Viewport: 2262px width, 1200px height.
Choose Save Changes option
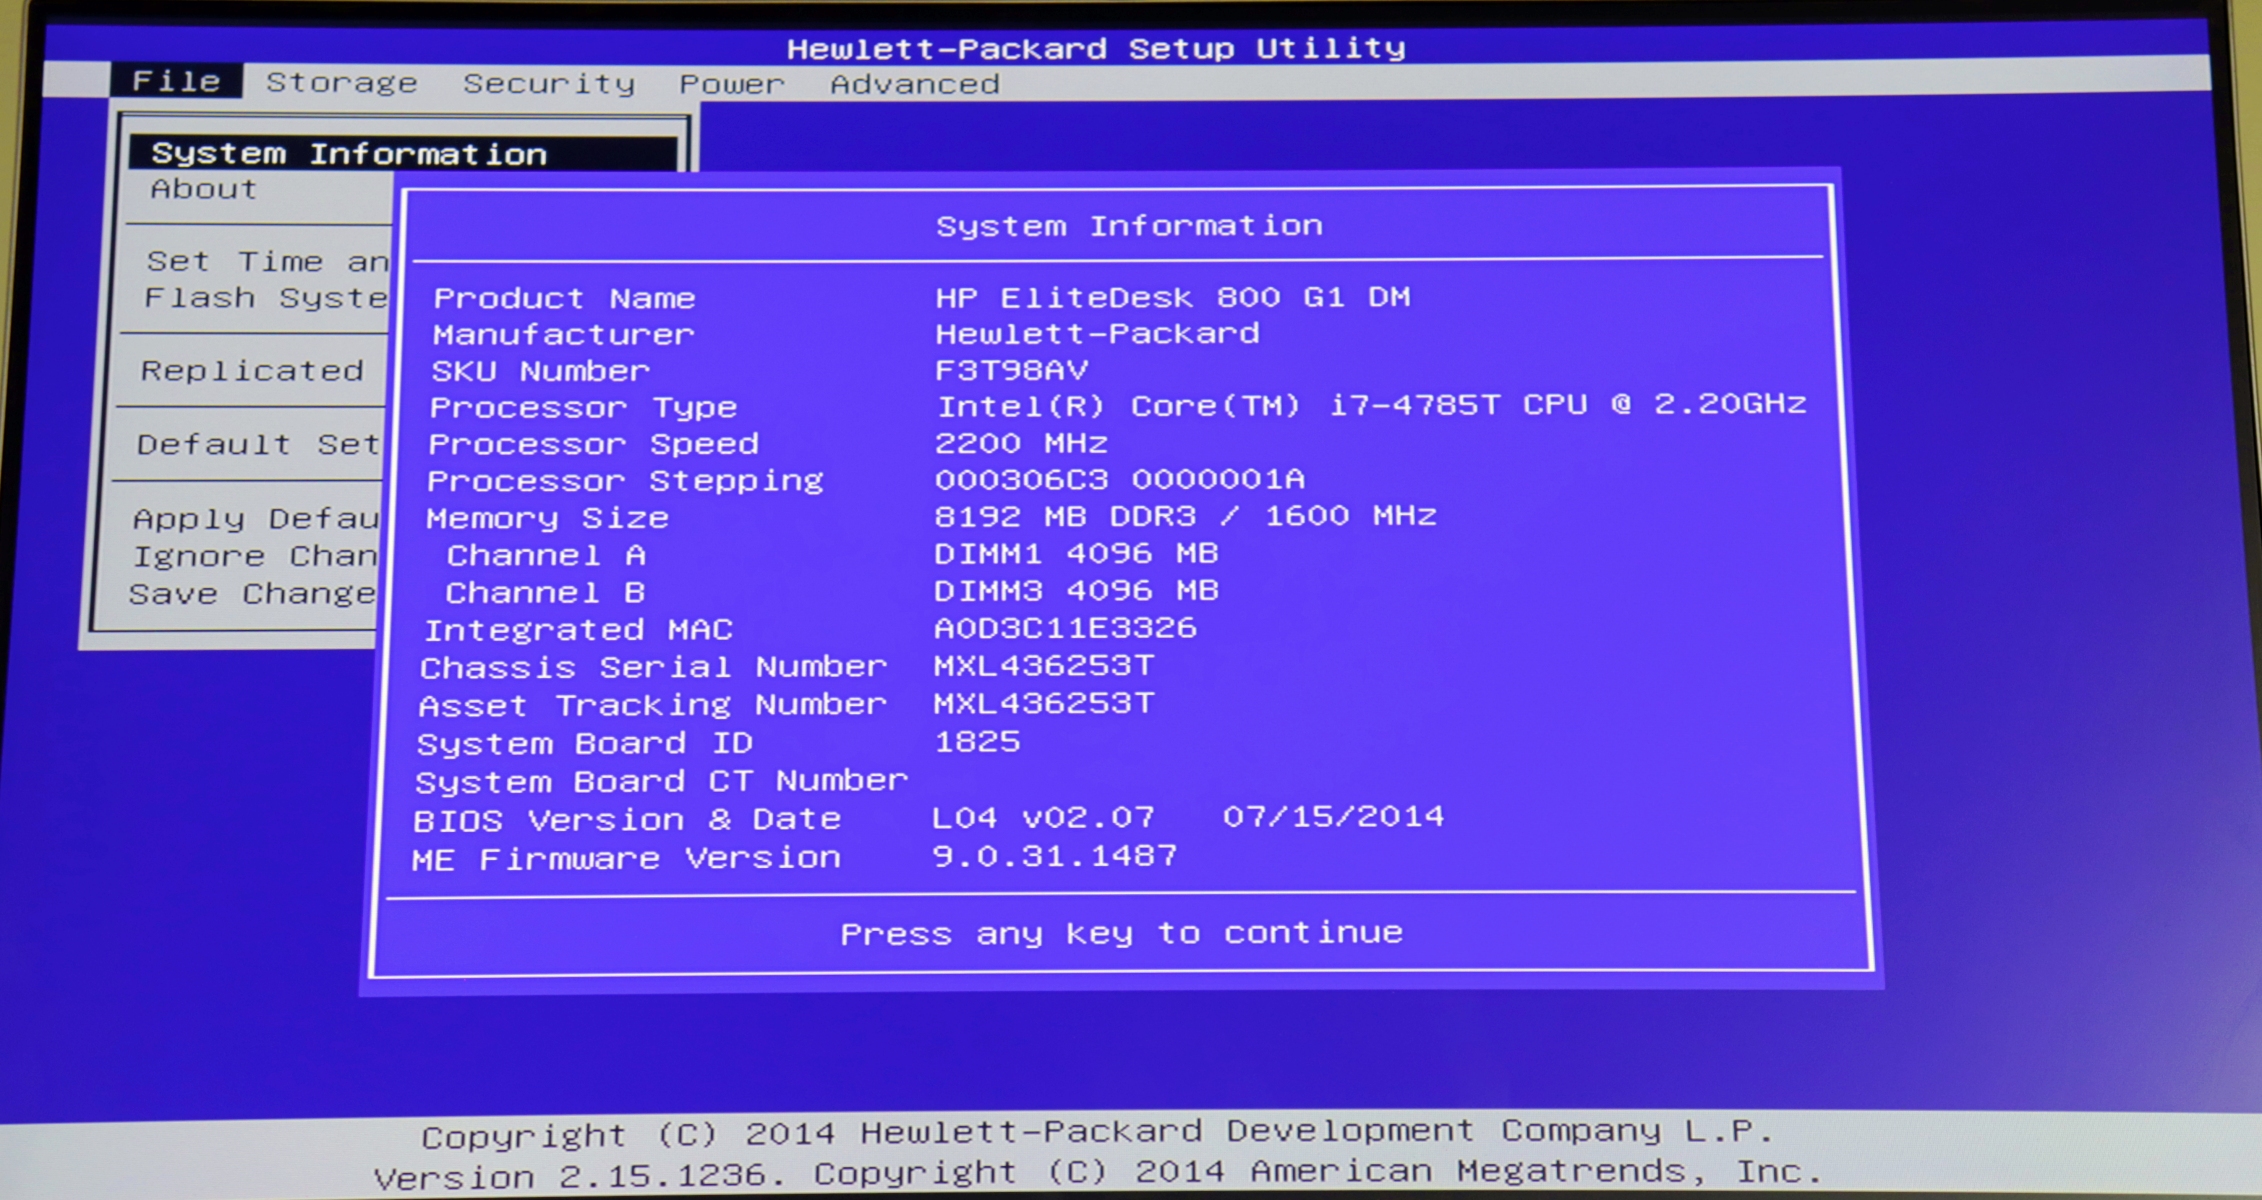(251, 593)
